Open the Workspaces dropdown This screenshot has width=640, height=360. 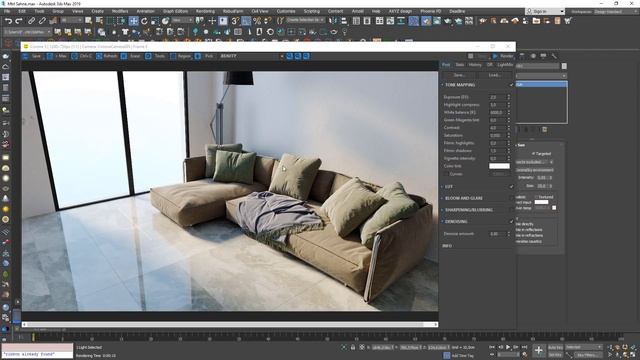pyautogui.click(x=616, y=11)
